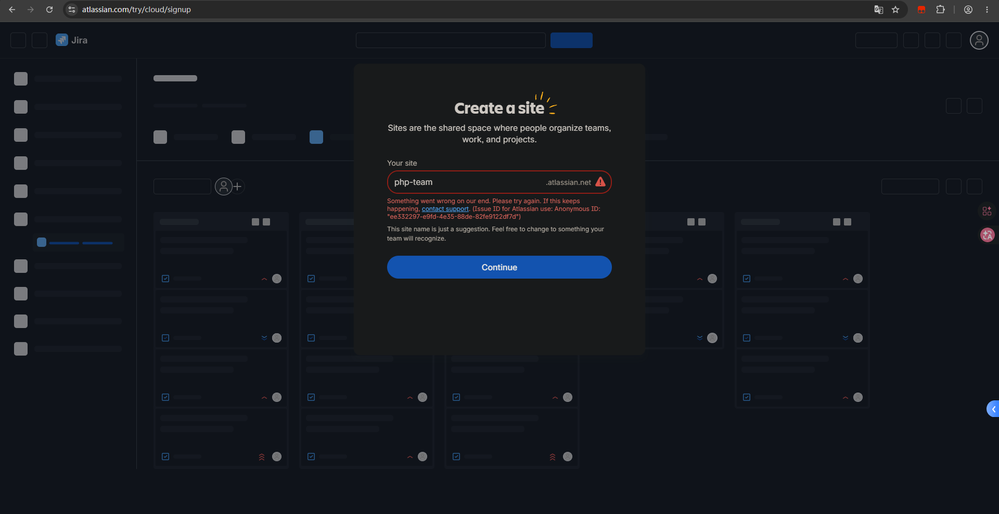Open the red extension icon

click(921, 10)
